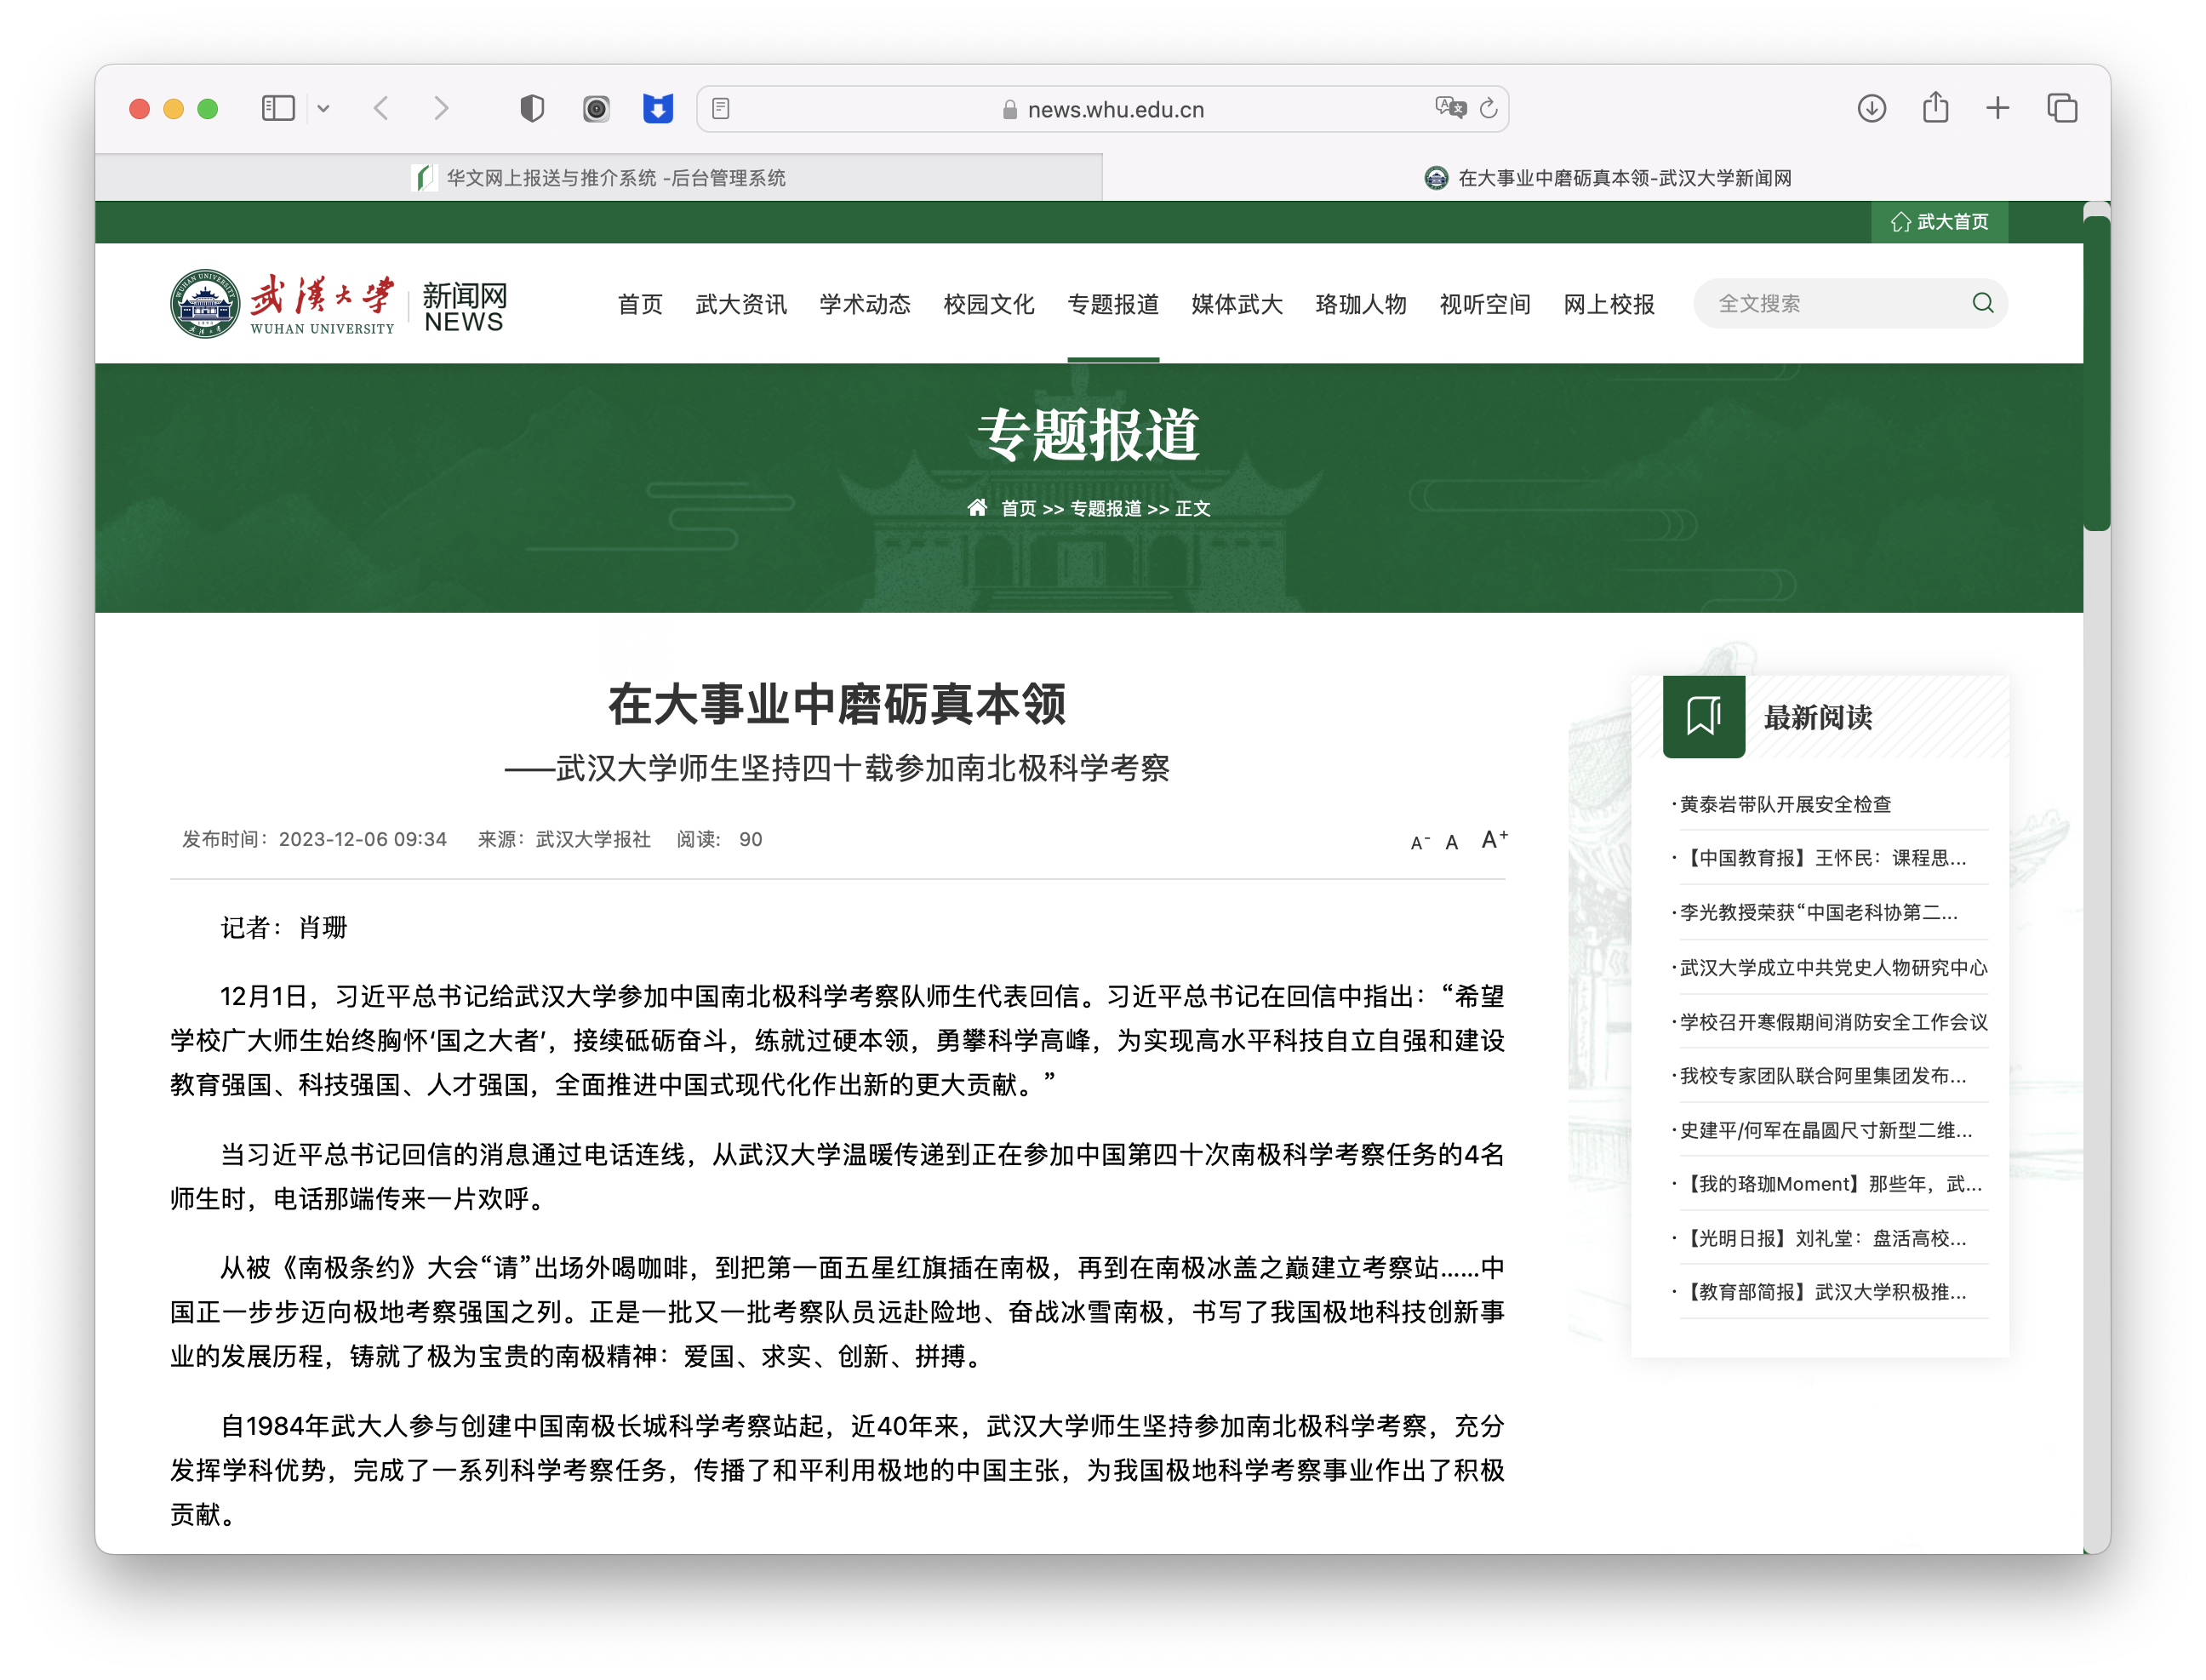2206x1680 pixels.
Task: Decrease article font size with A-
Action: 1420,843
